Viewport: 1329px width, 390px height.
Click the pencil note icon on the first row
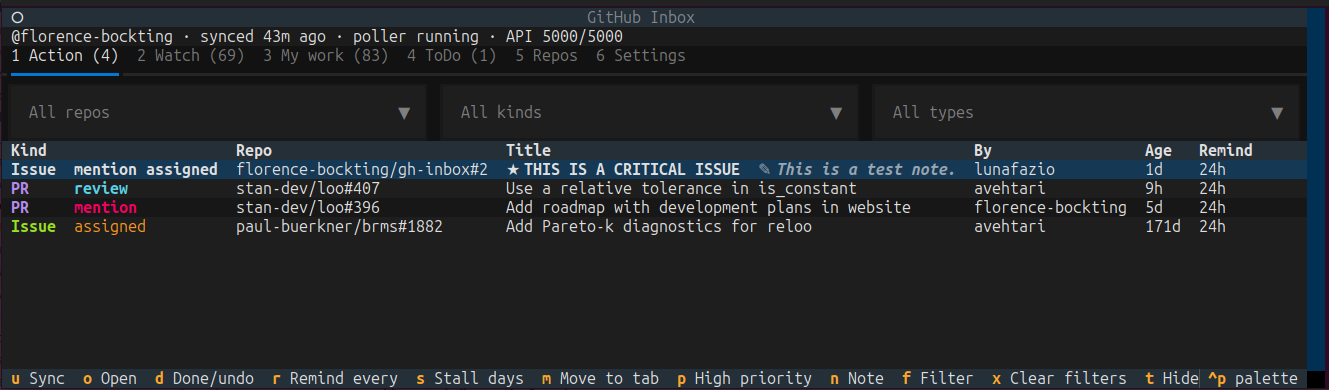pos(765,170)
